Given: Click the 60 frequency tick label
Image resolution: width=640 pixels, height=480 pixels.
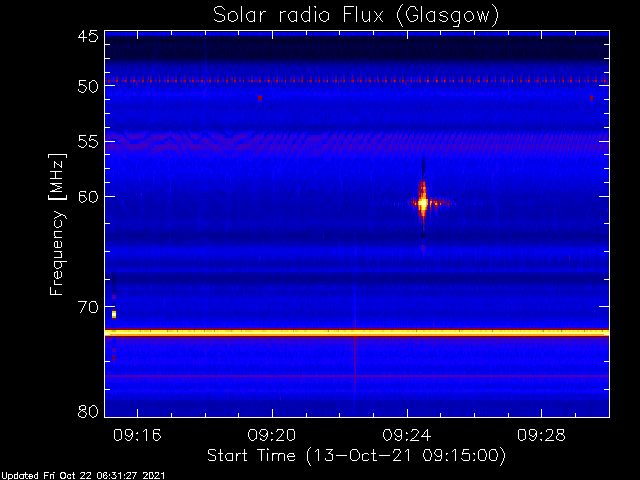Looking at the screenshot, I should [x=88, y=197].
